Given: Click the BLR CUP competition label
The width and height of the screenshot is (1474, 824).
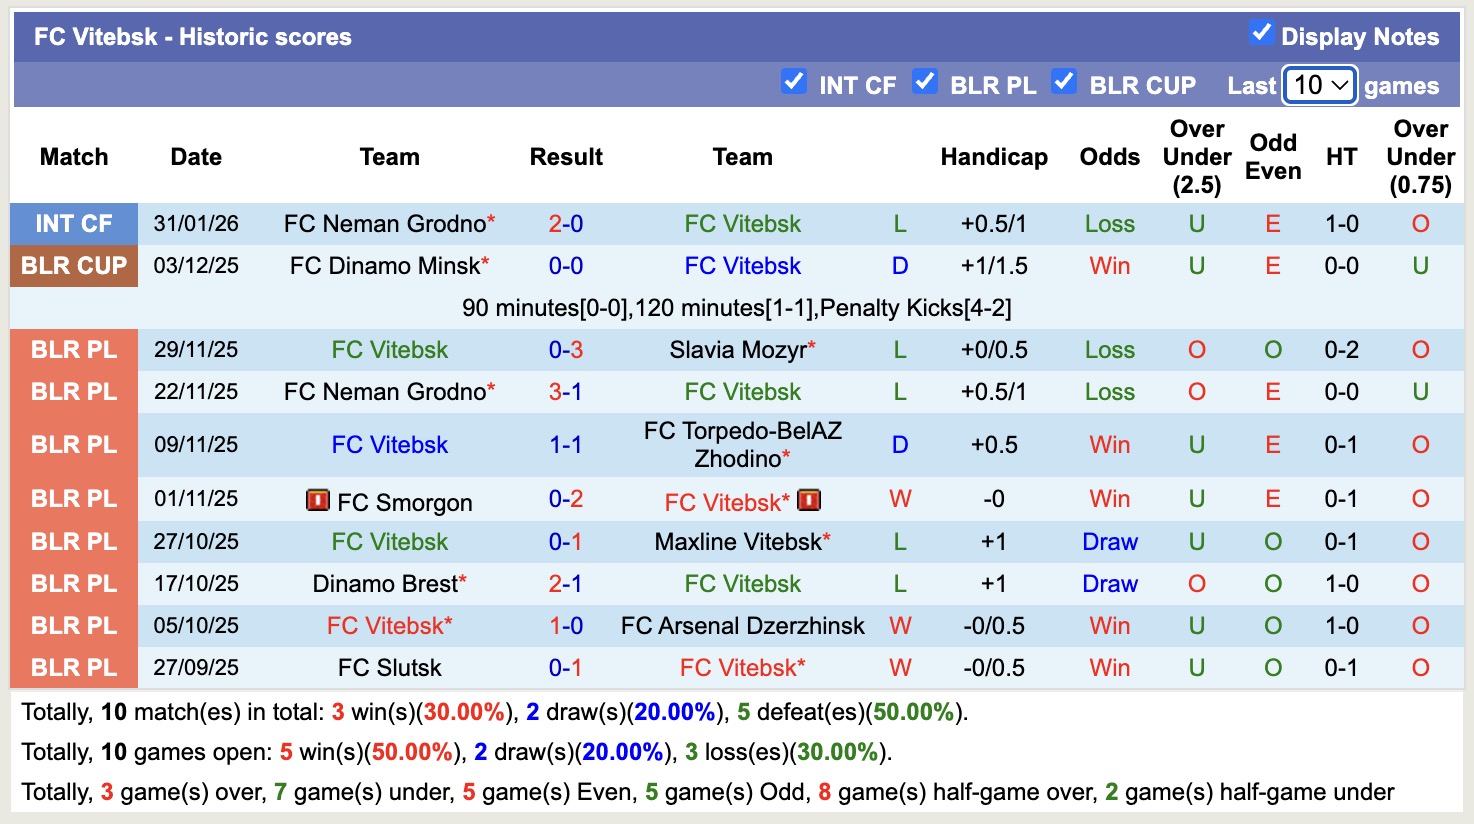Looking at the screenshot, I should click(x=73, y=265).
